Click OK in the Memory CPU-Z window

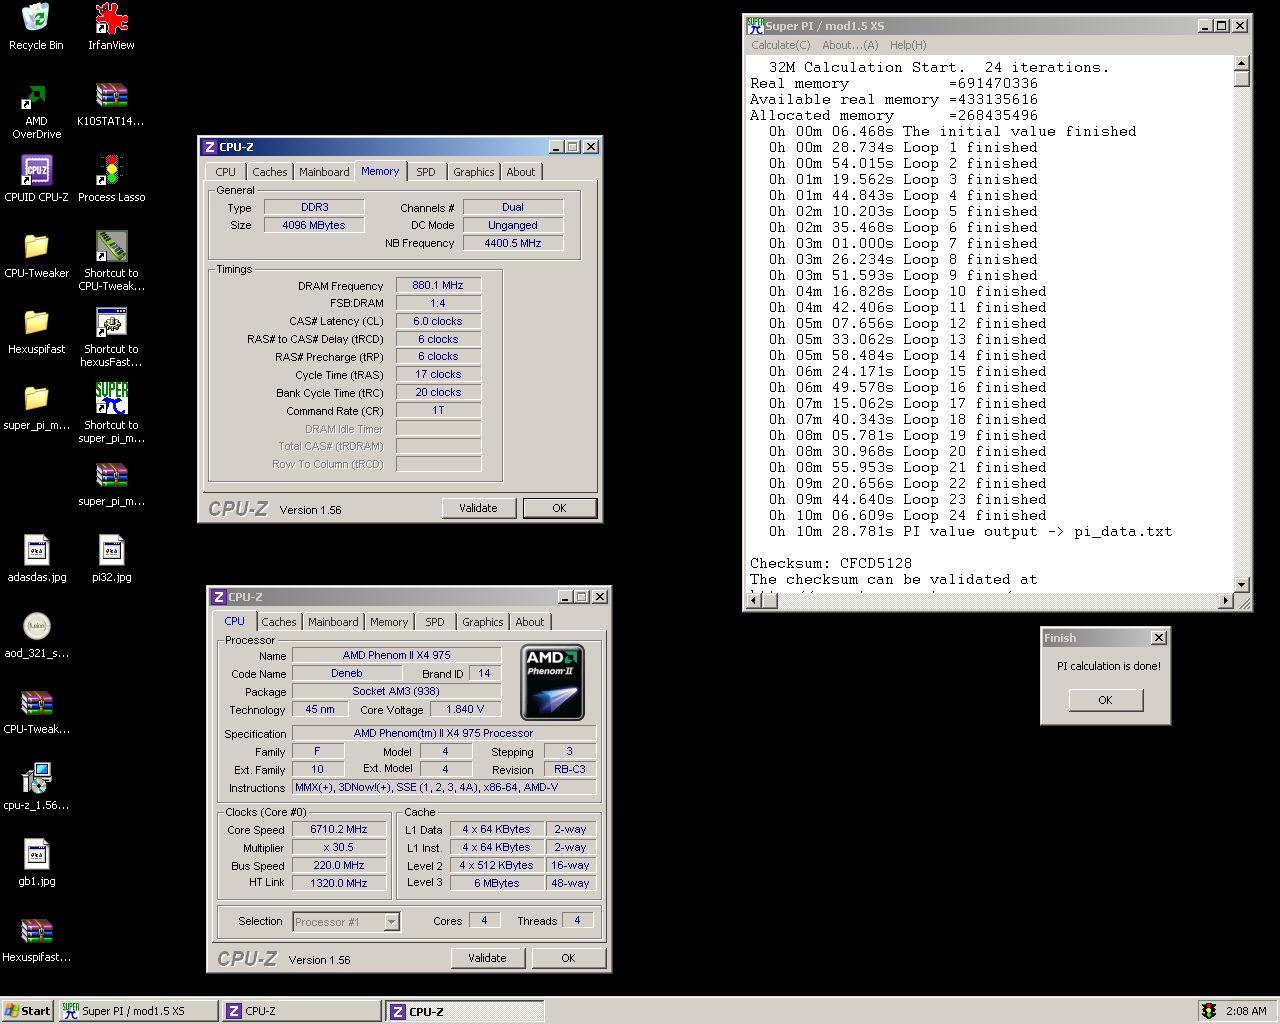(559, 508)
